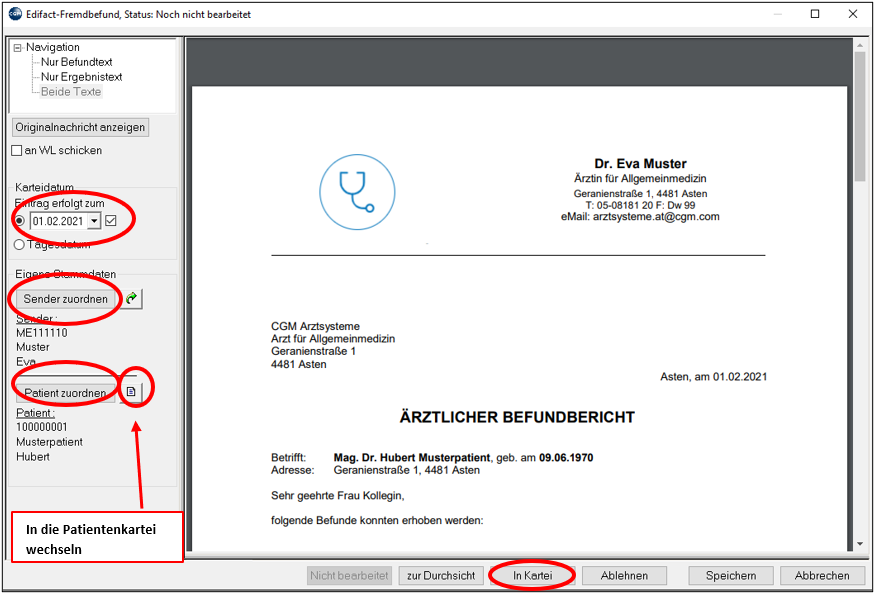This screenshot has height=594, width=875.
Task: Open the Karteidatum date dropdown arrow
Action: click(x=94, y=221)
